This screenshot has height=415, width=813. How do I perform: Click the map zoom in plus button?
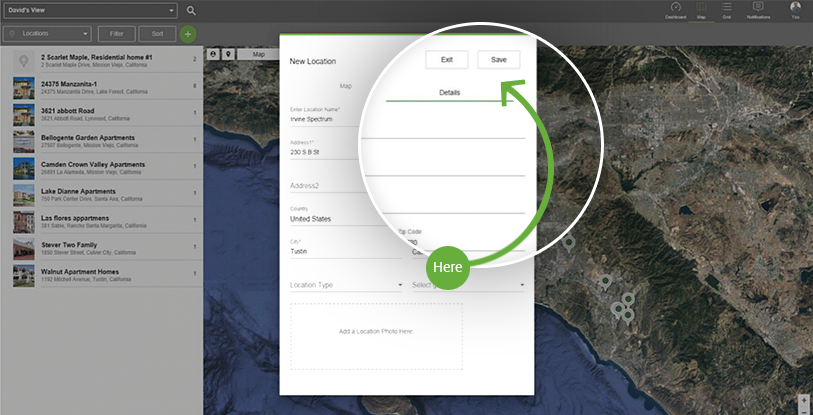(804, 400)
